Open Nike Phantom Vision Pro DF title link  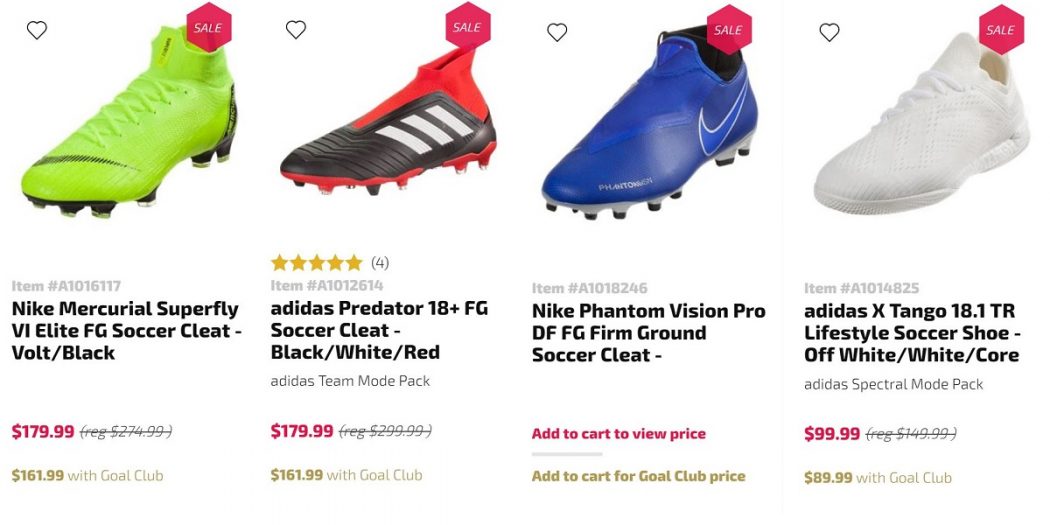(x=648, y=333)
